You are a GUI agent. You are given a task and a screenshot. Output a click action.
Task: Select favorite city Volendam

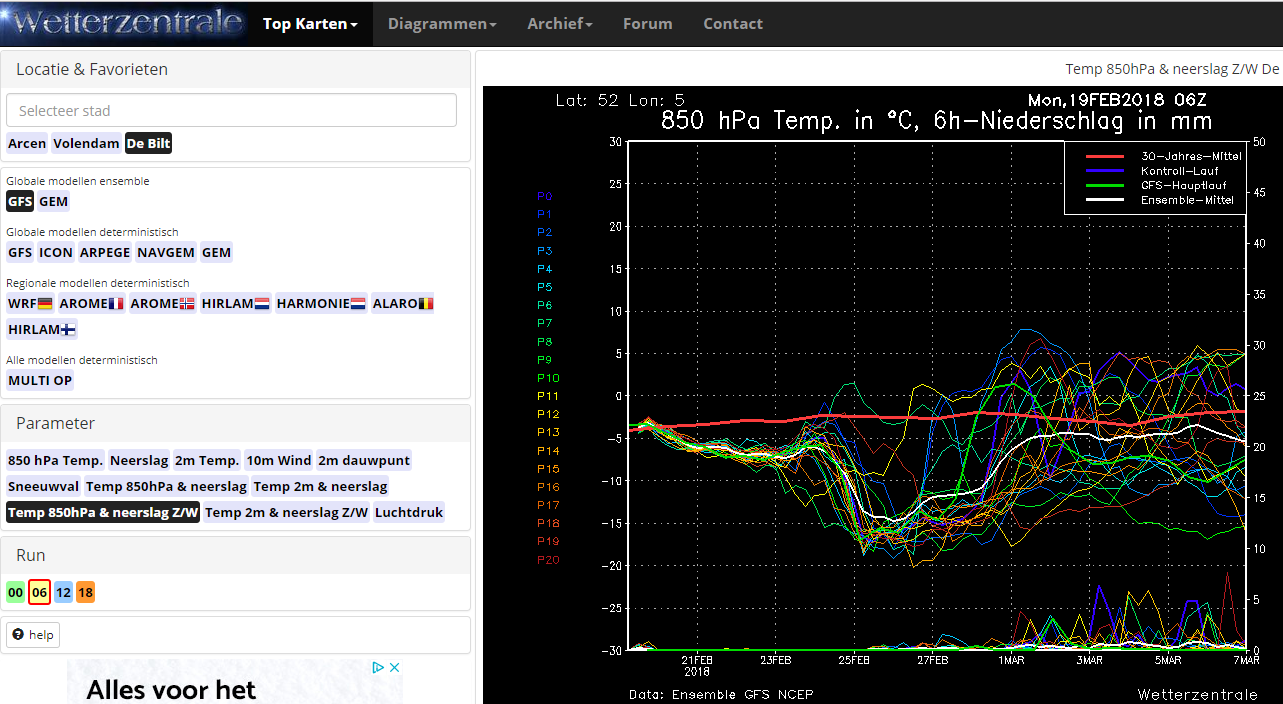coord(86,143)
